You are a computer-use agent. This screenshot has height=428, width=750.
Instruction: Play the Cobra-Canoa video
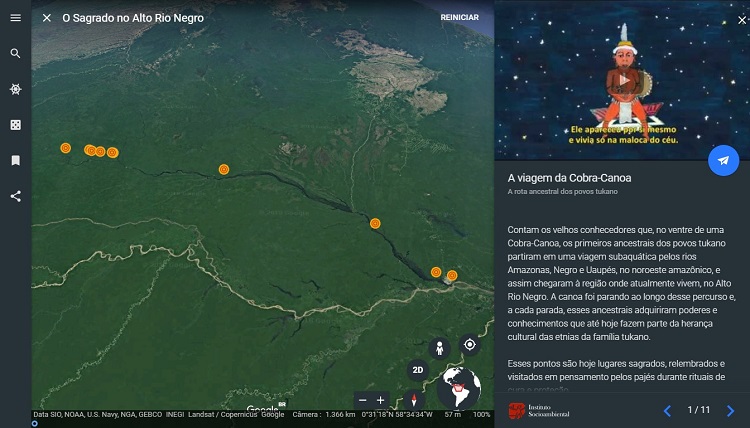point(622,80)
